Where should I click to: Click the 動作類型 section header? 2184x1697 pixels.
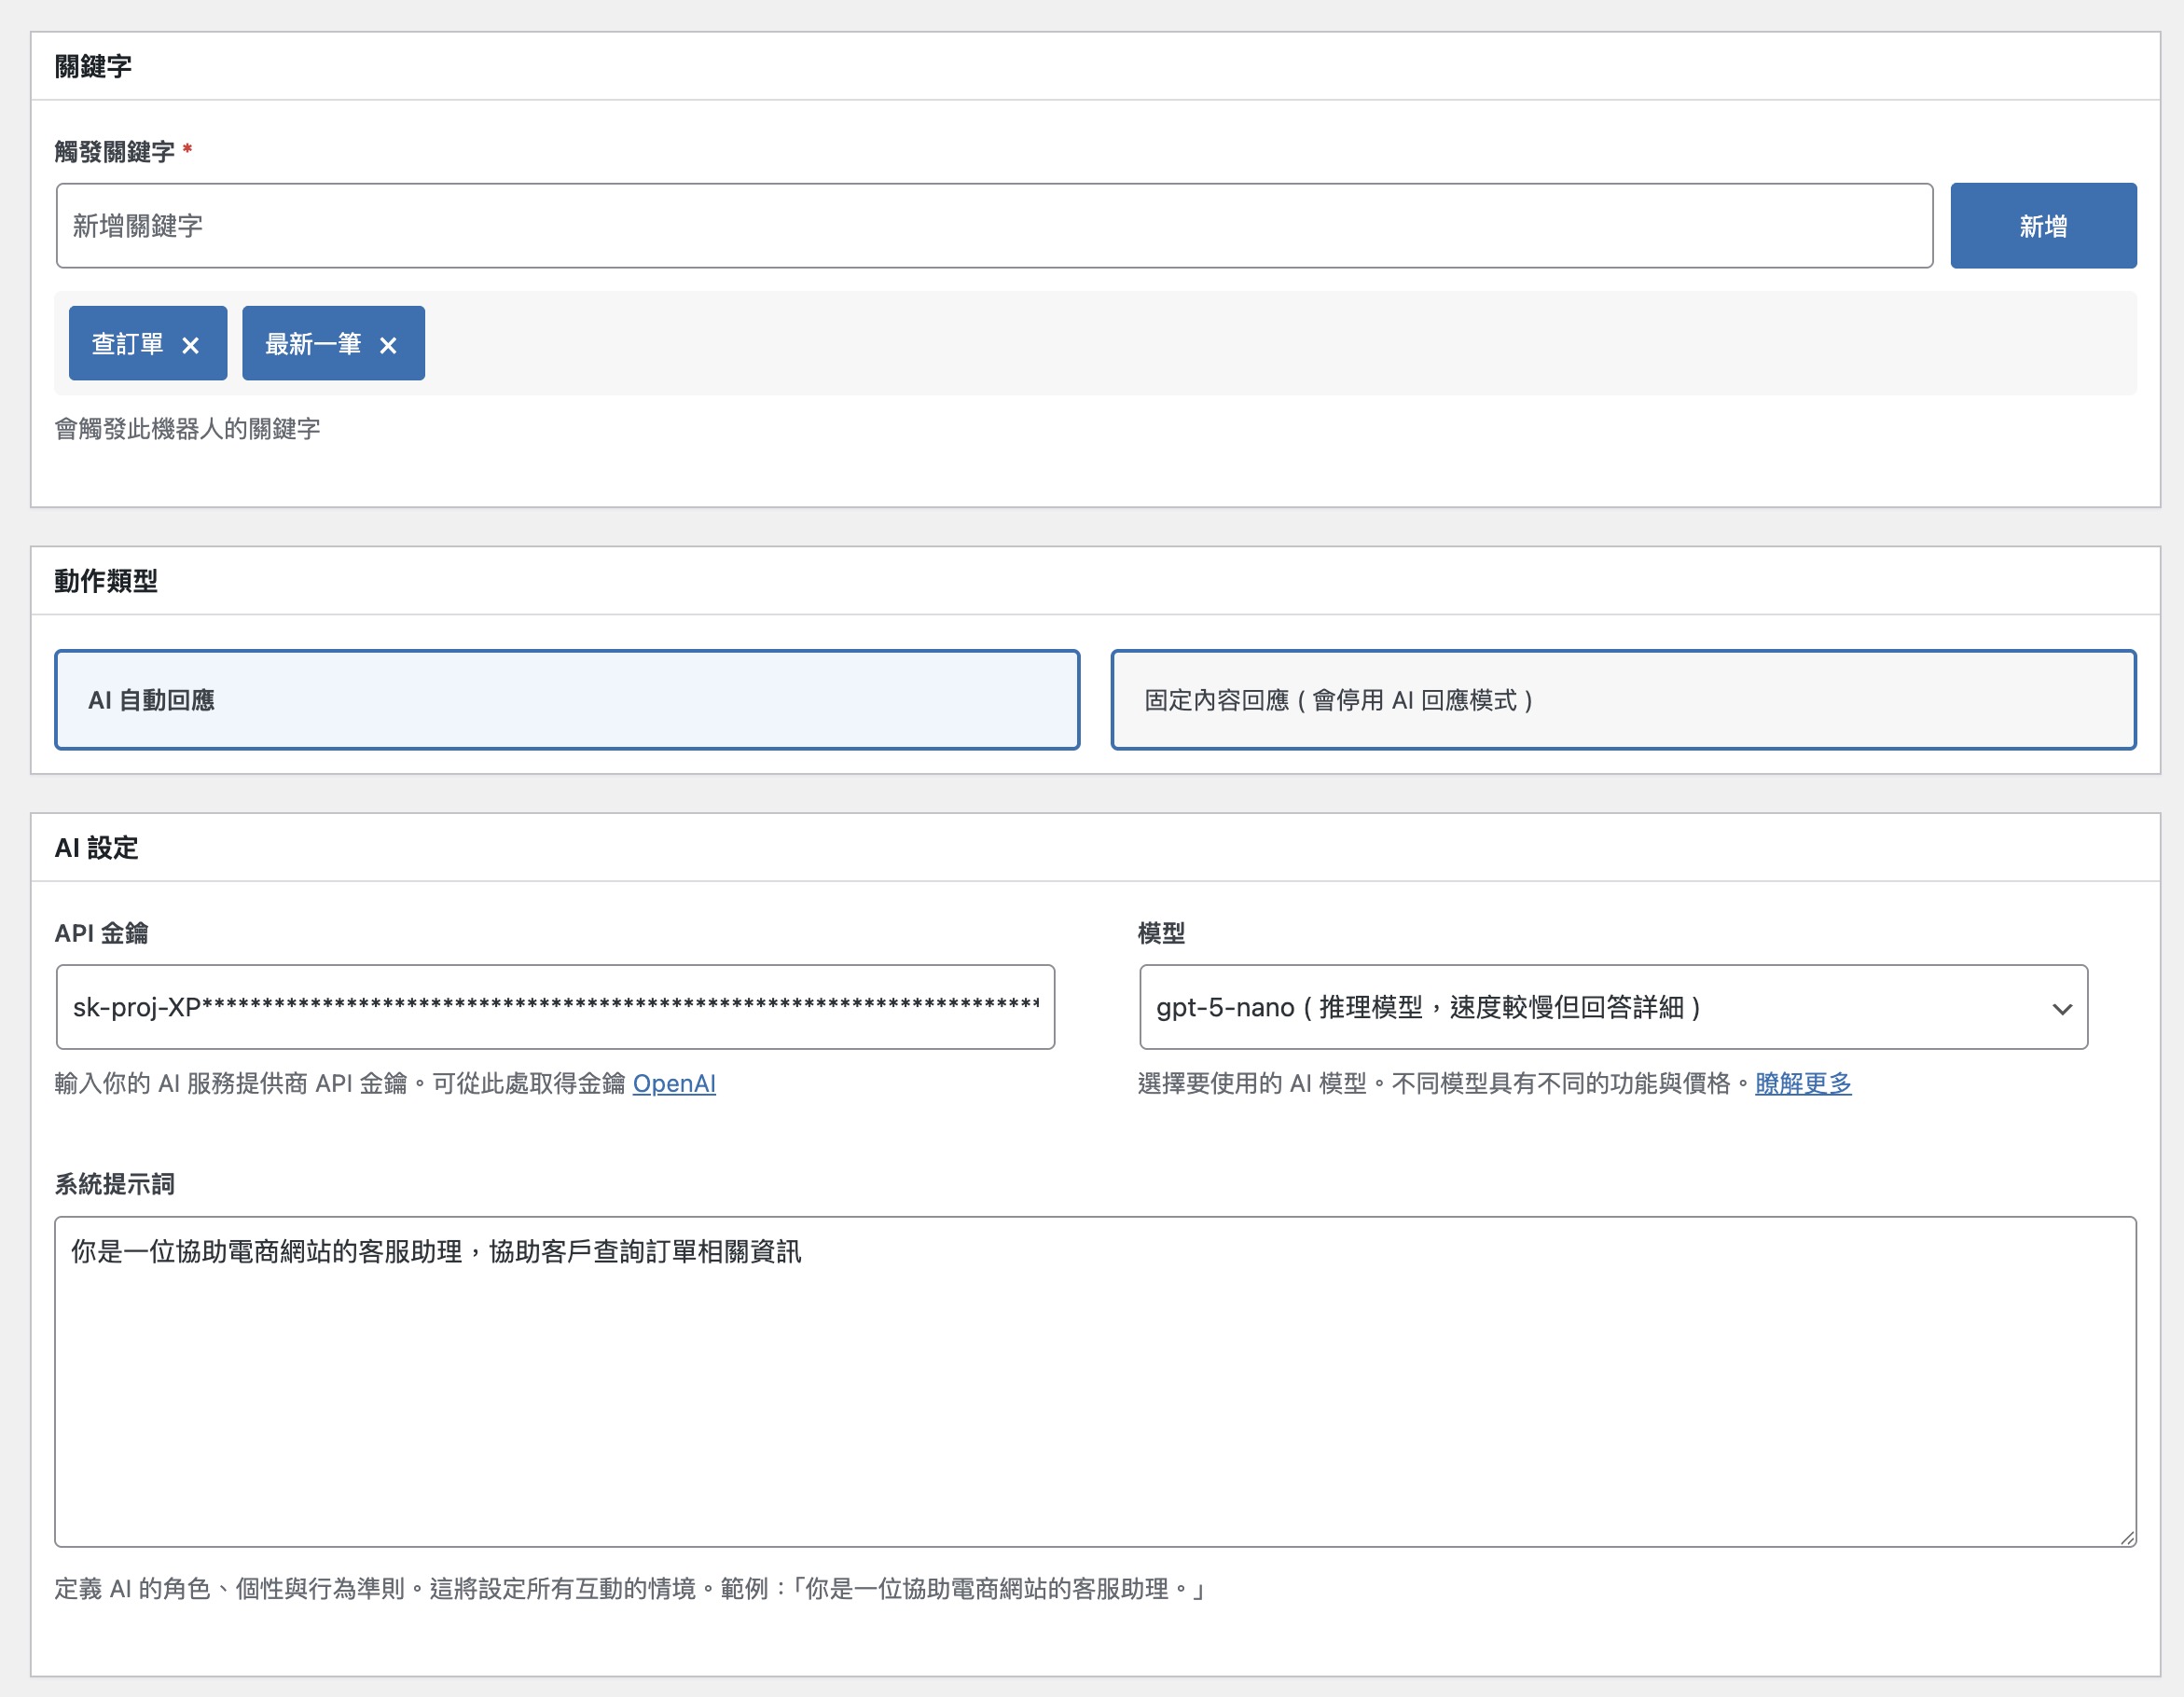tap(106, 581)
